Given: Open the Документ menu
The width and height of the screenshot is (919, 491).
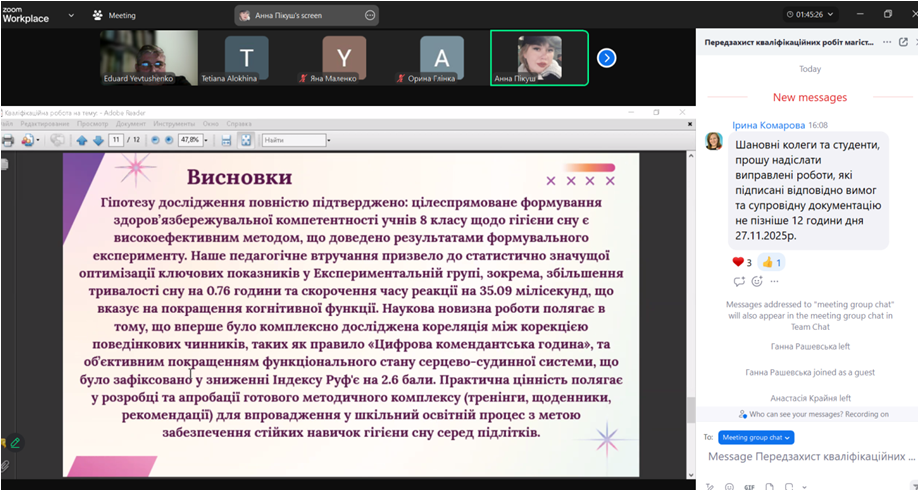Looking at the screenshot, I should click(131, 124).
